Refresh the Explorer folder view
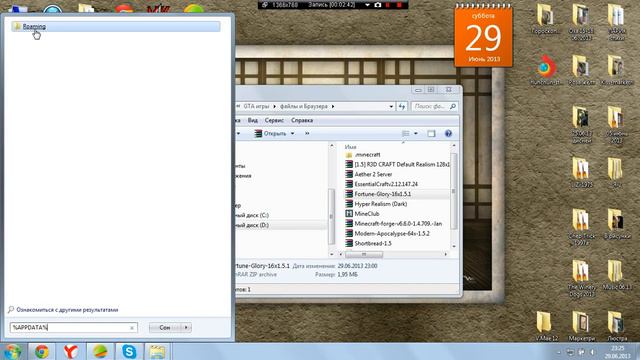Viewport: 640px width, 360px height. click(x=402, y=107)
